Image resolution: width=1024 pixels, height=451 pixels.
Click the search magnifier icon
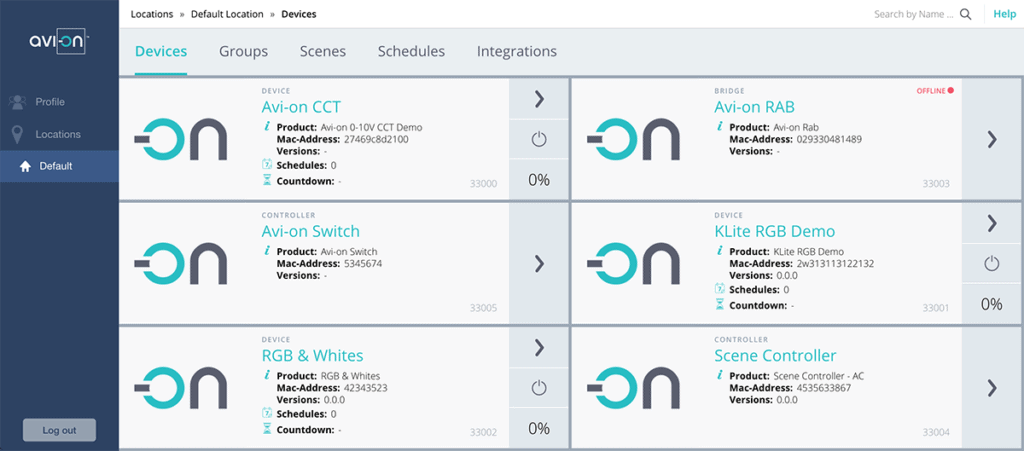965,14
